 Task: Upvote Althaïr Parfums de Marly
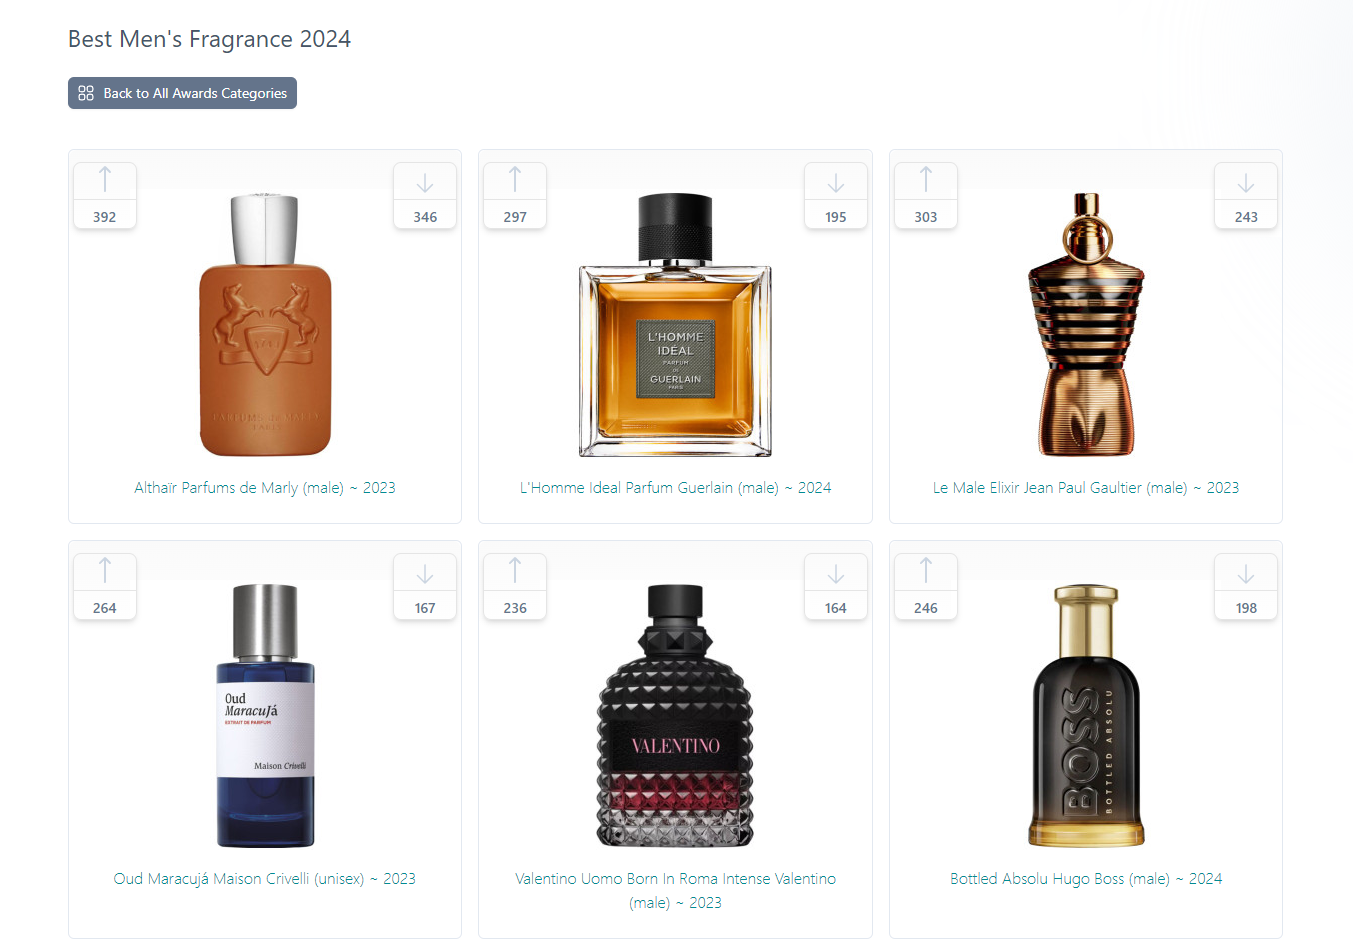click(105, 196)
